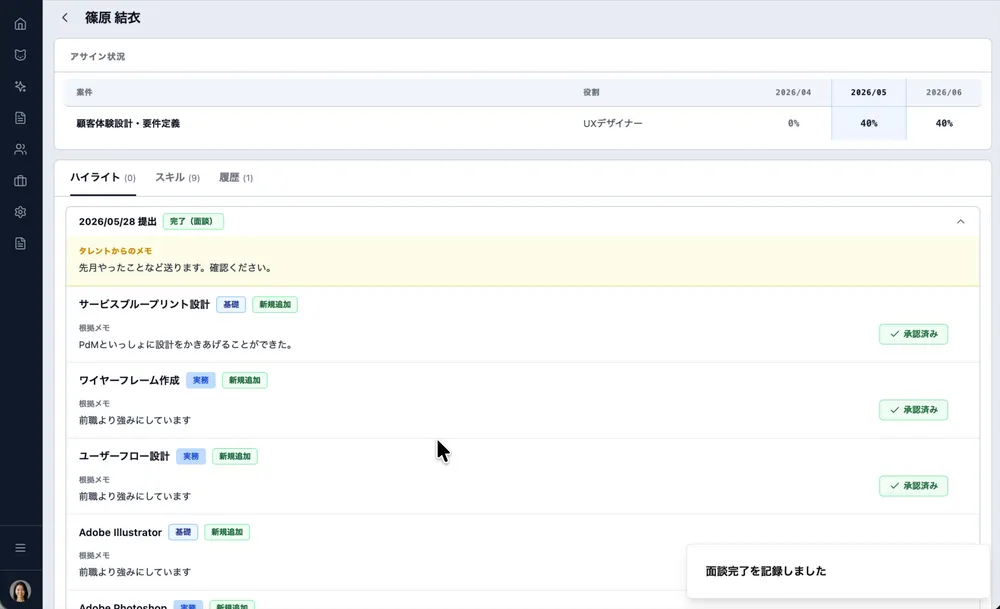Click the ユーザーフロー設計 skill name
The image size is (1000, 609).
click(x=124, y=456)
